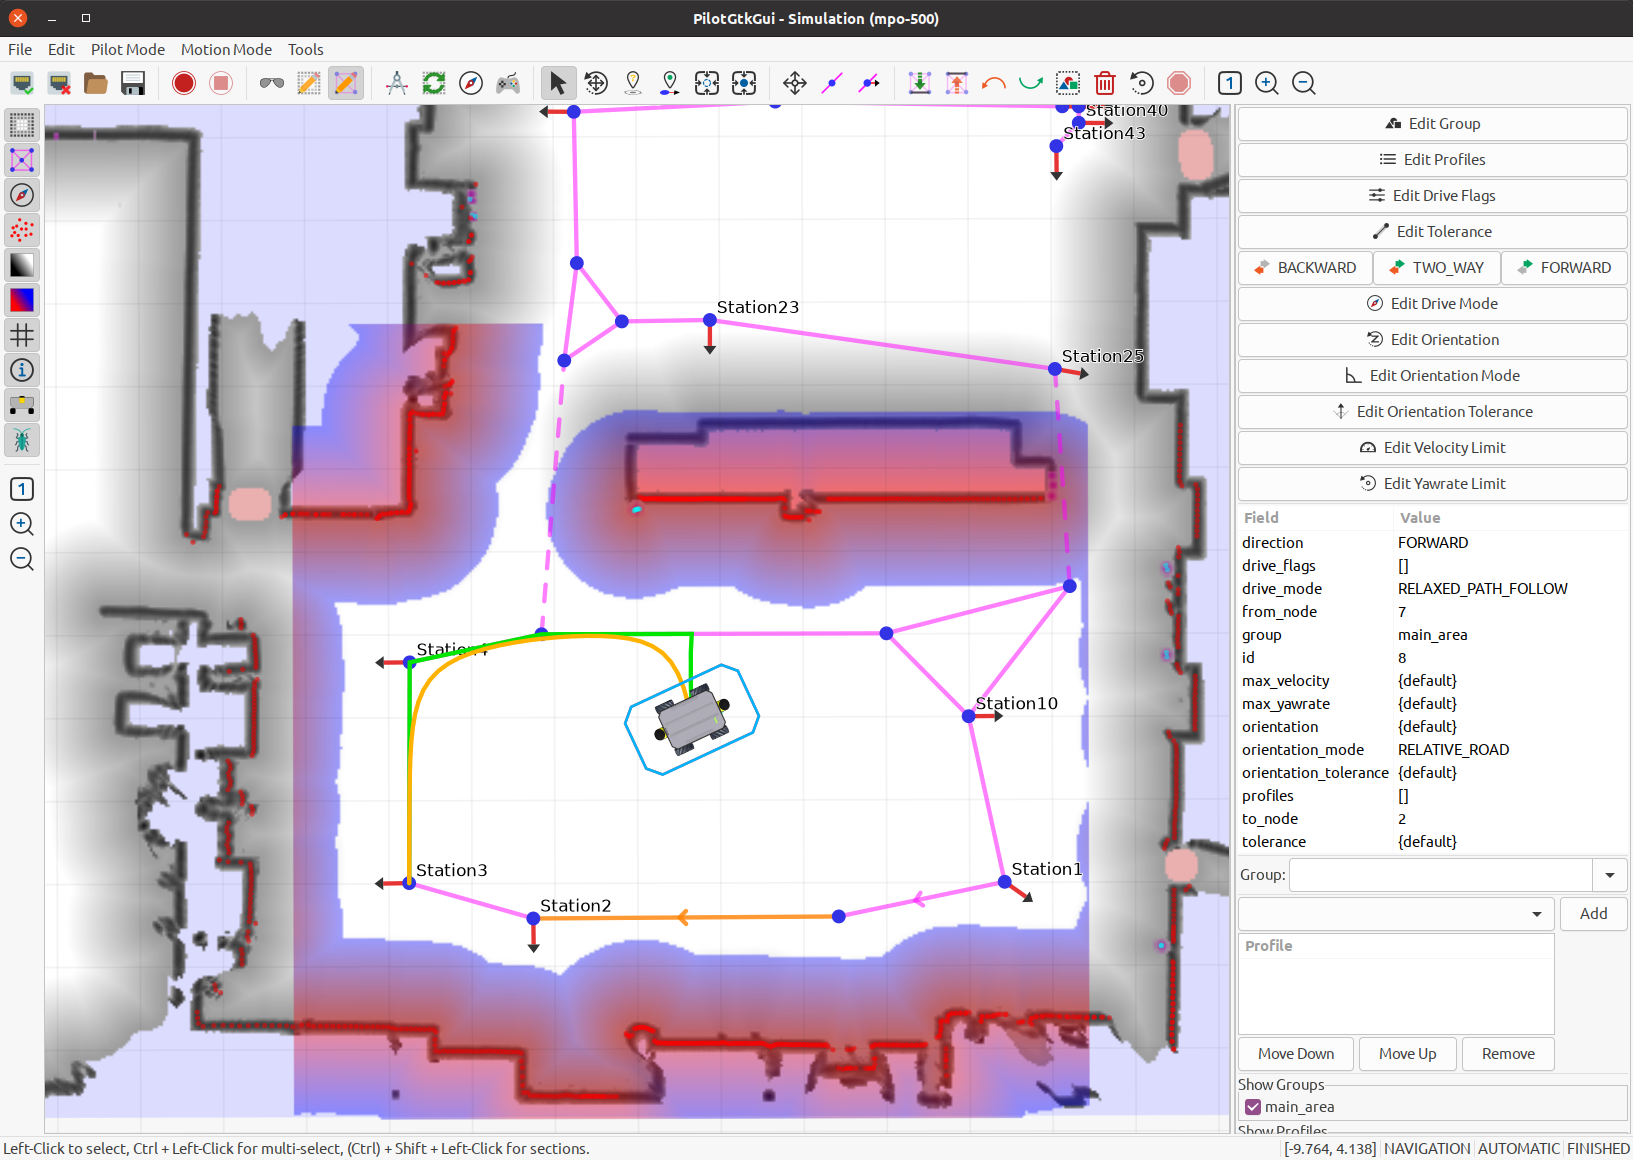Open the gamepad manual control tool

point(508,83)
